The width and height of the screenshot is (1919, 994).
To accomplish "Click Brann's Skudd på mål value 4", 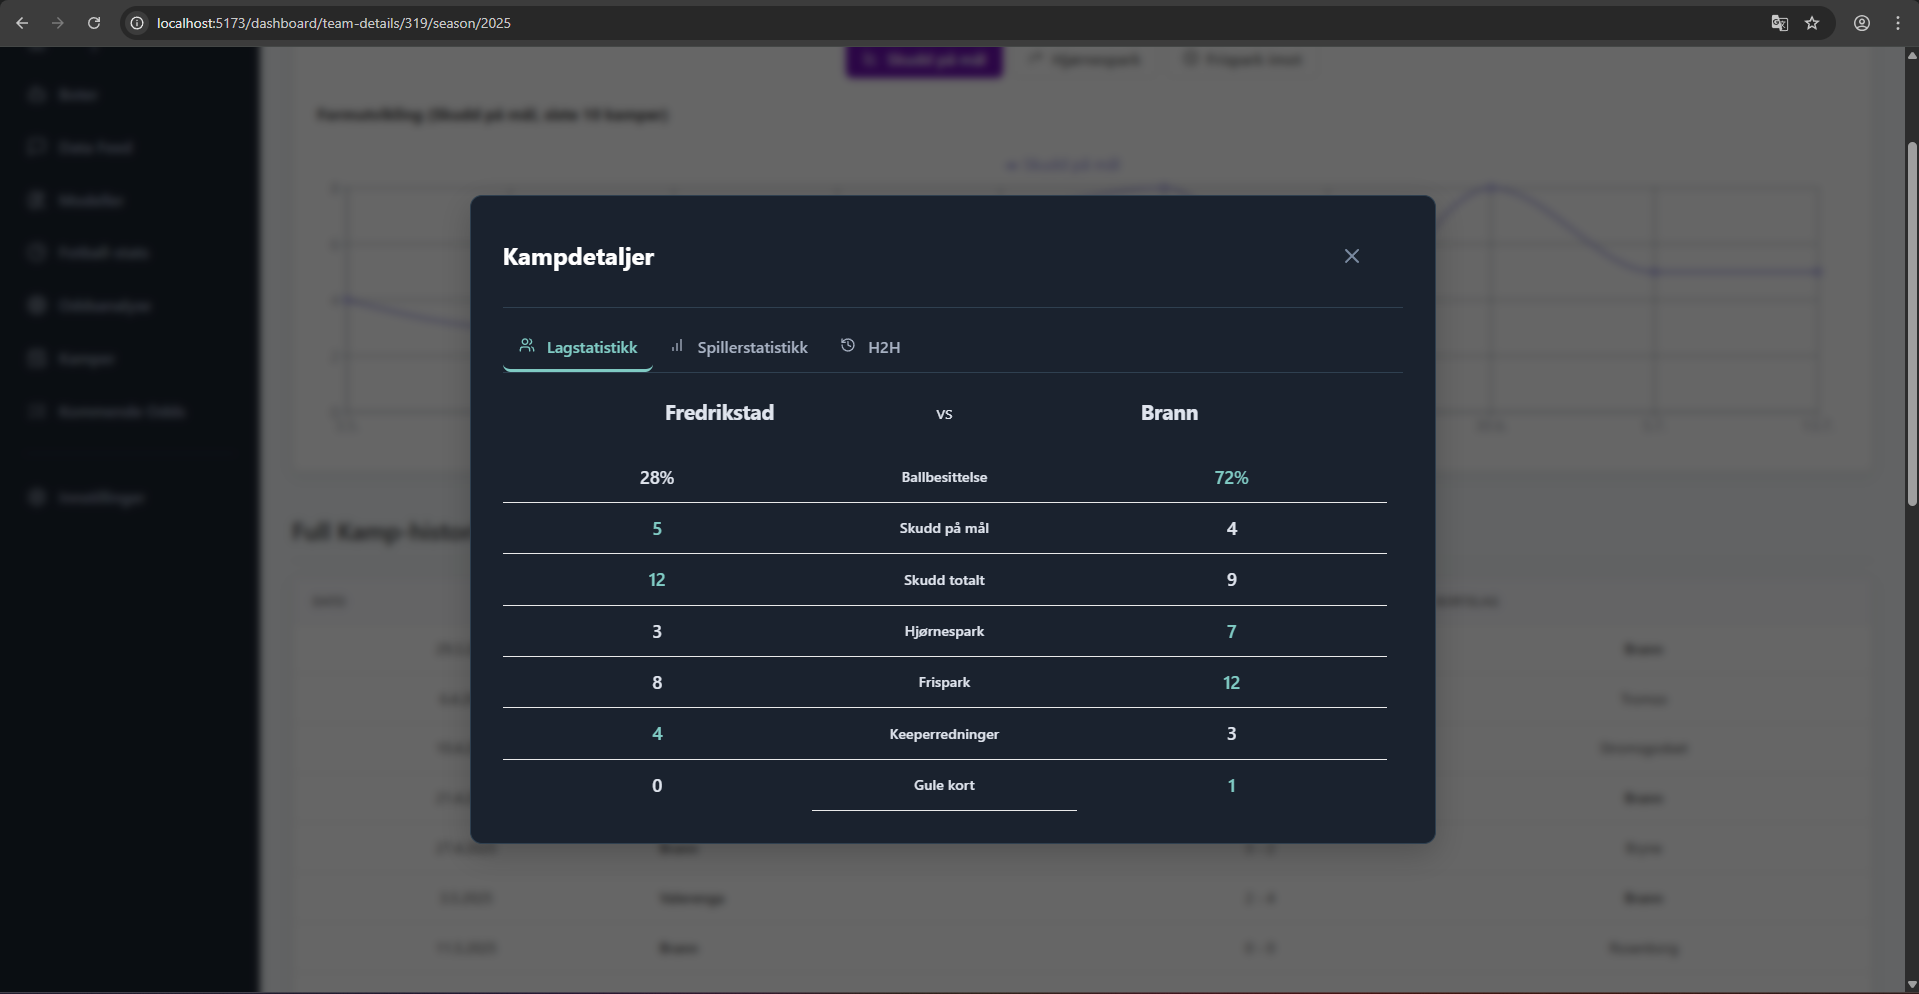I will tap(1231, 529).
